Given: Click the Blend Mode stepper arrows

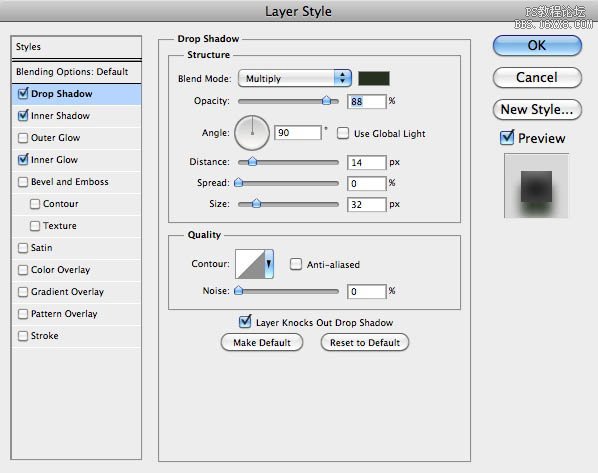Looking at the screenshot, I should (342, 78).
